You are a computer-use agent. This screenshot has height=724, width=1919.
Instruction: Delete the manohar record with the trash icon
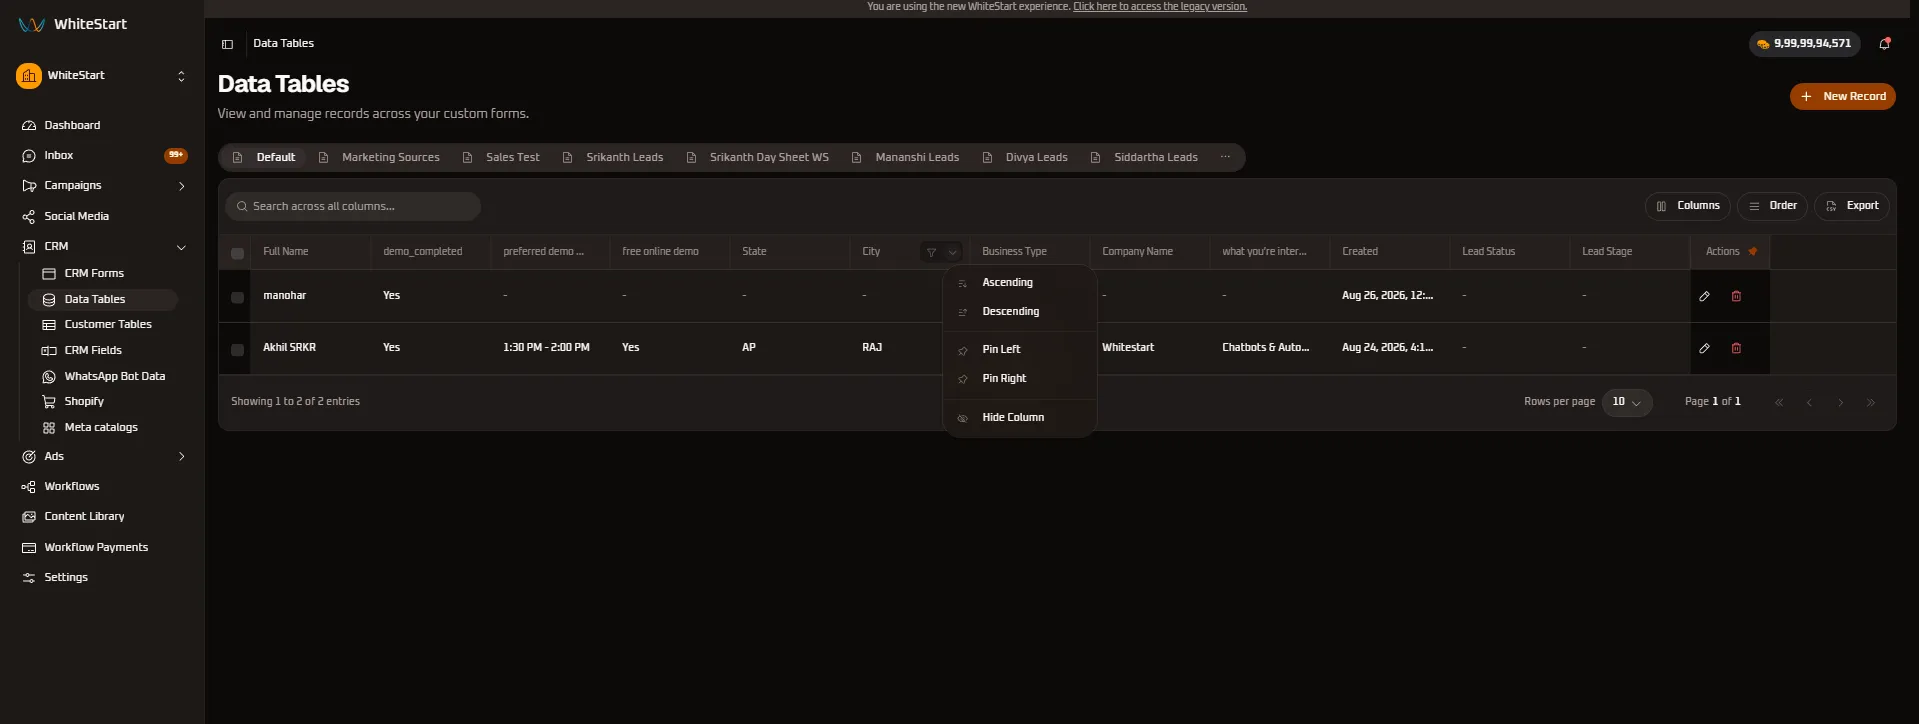(x=1736, y=296)
